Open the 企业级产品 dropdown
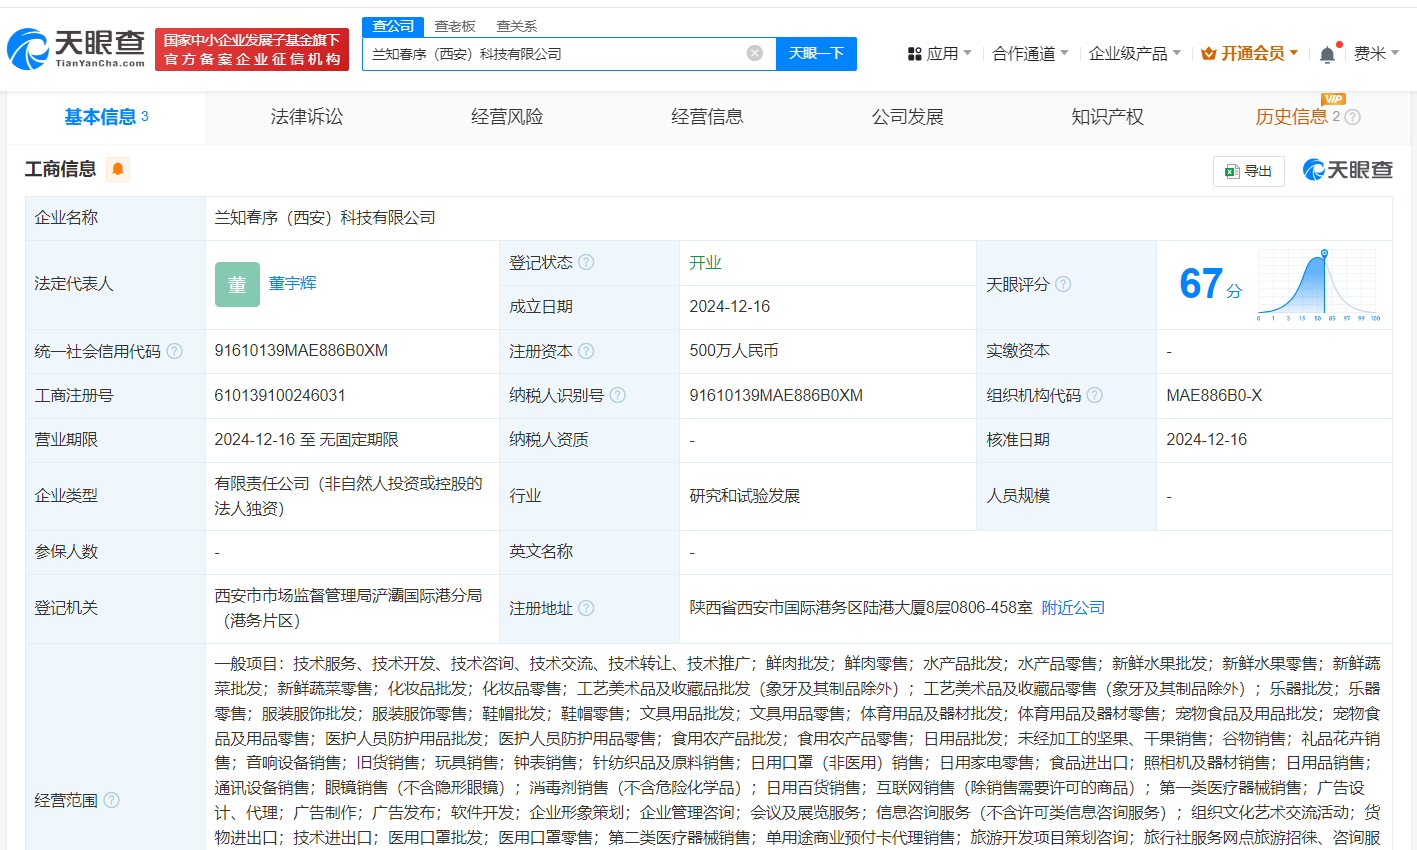This screenshot has width=1417, height=850. [x=1134, y=54]
